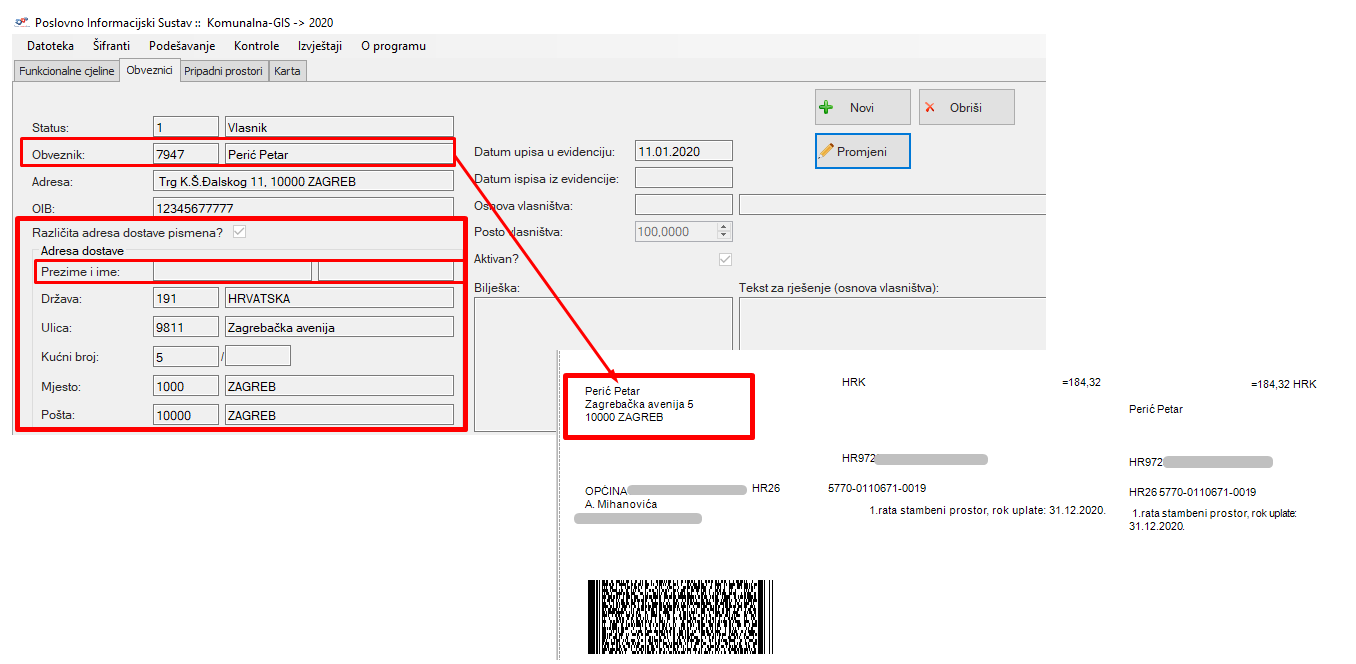Image resolution: width=1356 pixels, height=664 pixels.
Task: Click the 'Datum upisa u evidenciju' date field
Action: (x=684, y=151)
